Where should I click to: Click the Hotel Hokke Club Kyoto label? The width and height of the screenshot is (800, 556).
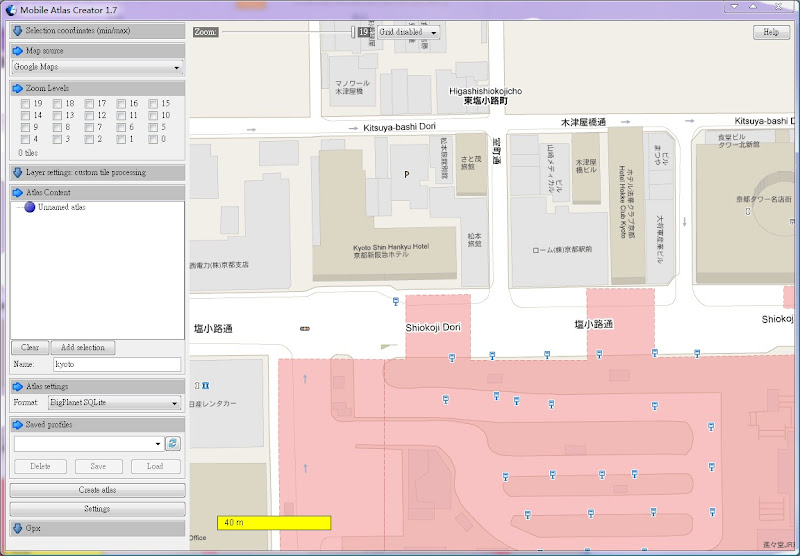pyautogui.click(x=622, y=202)
